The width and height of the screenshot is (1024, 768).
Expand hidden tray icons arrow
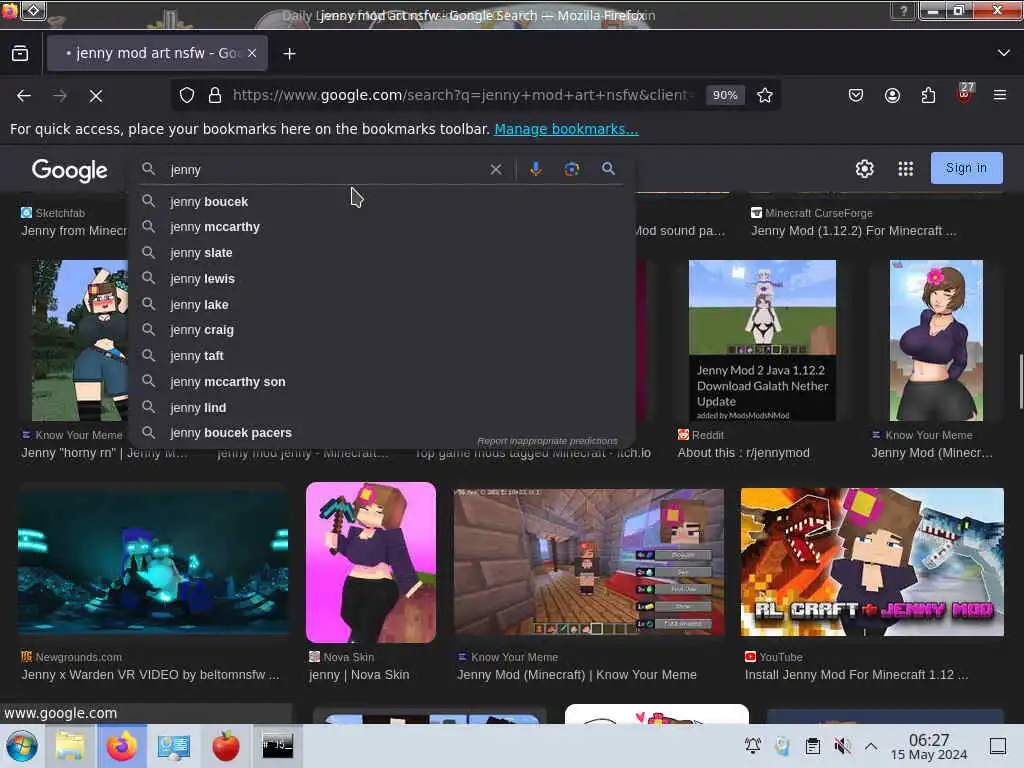point(871,746)
